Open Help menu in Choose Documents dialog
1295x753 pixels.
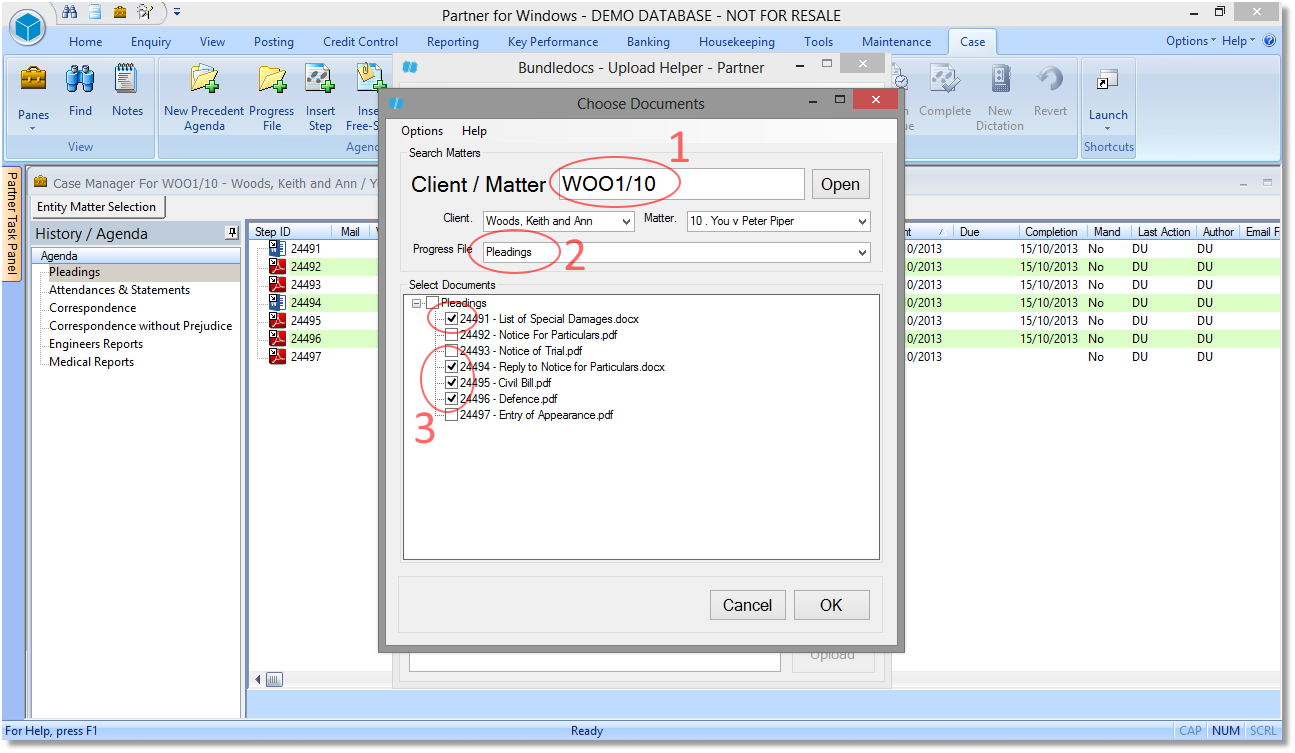coord(474,131)
